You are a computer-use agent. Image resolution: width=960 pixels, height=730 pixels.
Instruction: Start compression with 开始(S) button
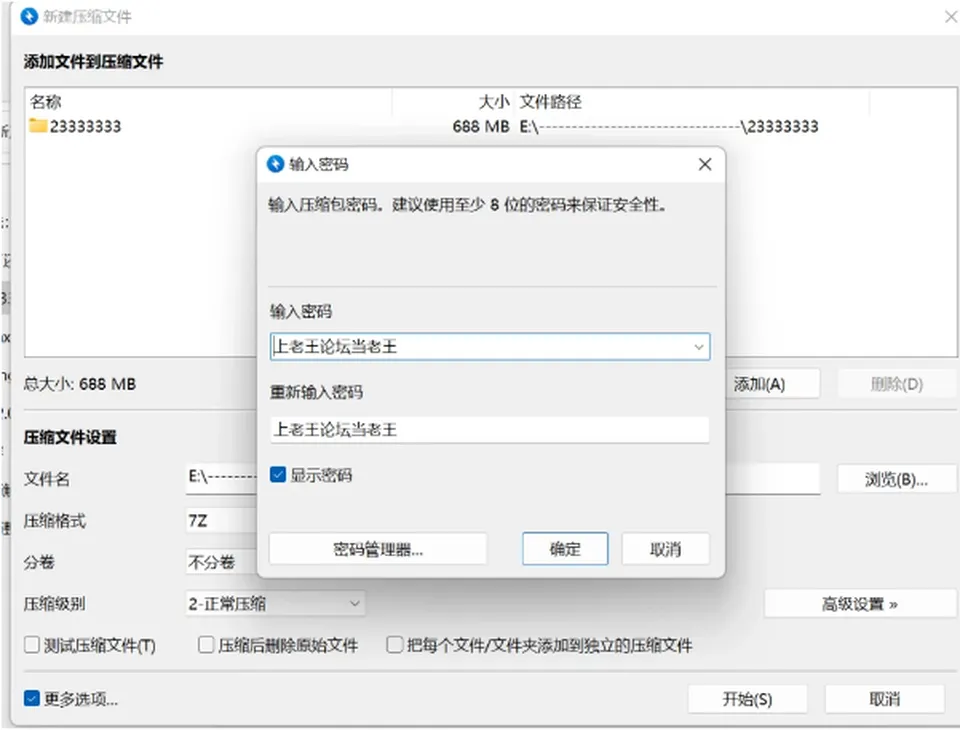pos(748,699)
